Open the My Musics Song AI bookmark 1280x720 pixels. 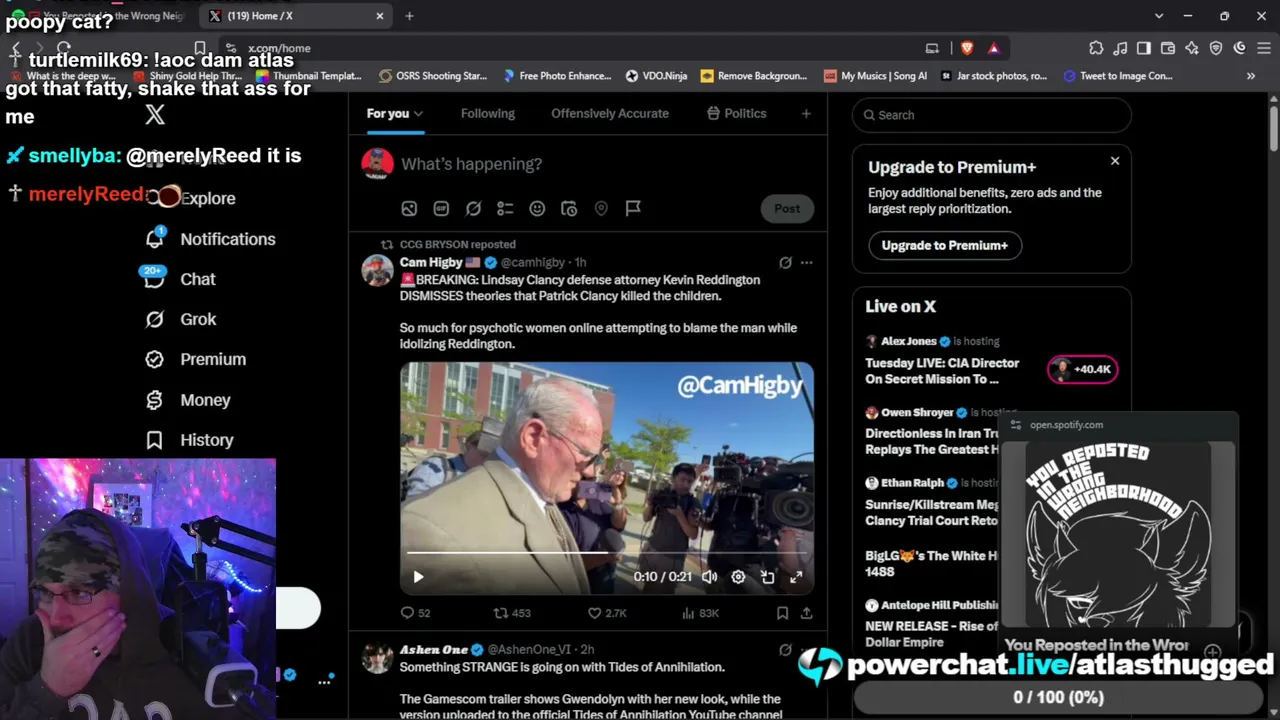click(875, 76)
